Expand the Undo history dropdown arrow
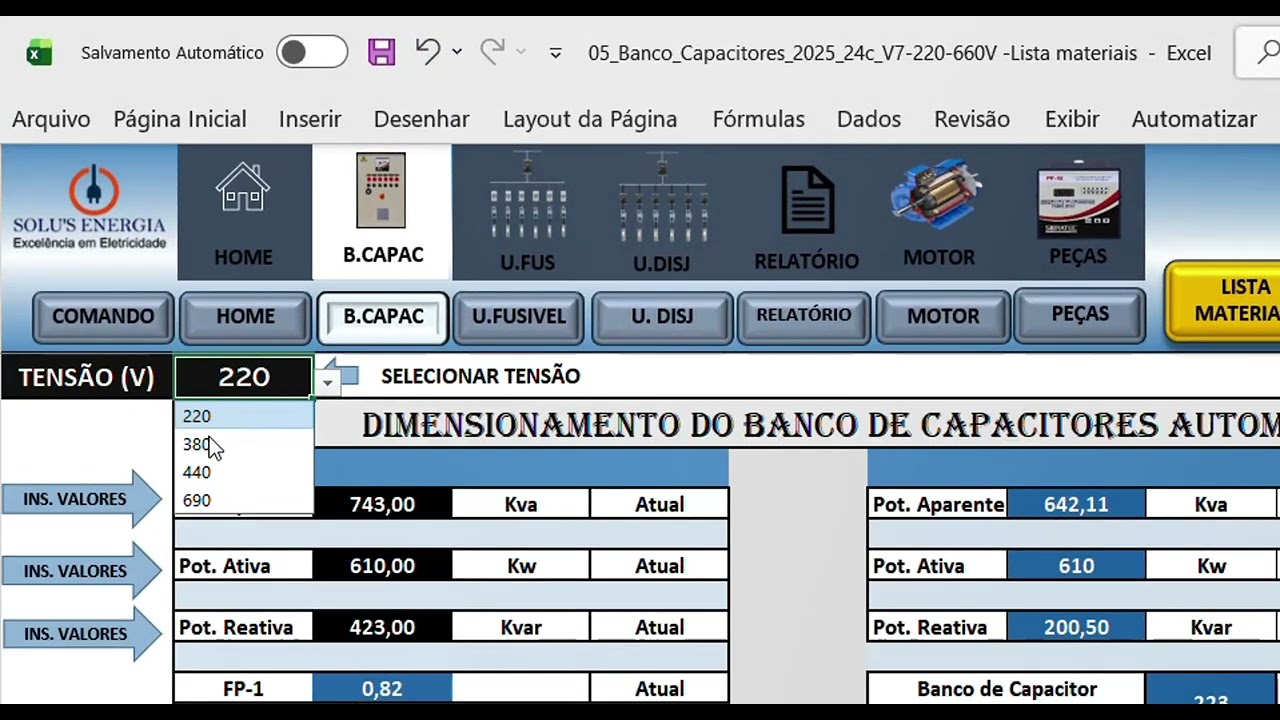The height and width of the screenshot is (720, 1280). [x=457, y=52]
